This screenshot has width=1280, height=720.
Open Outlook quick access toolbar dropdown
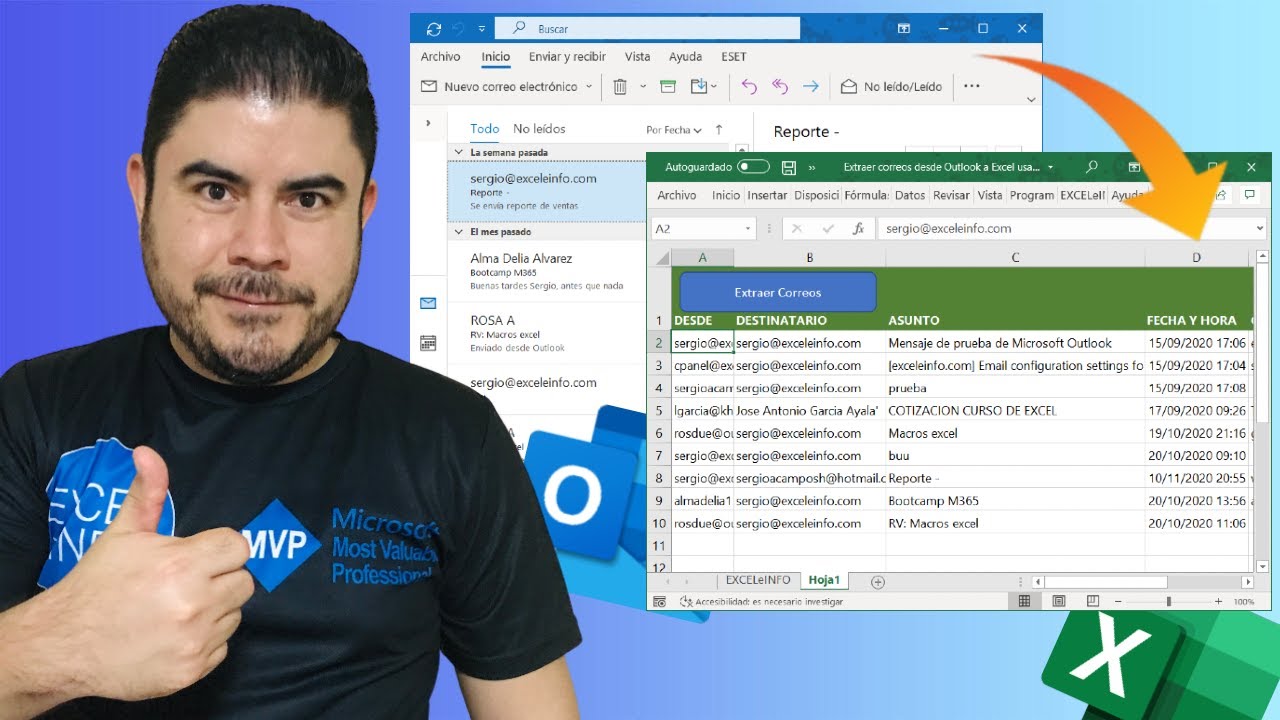pos(482,29)
